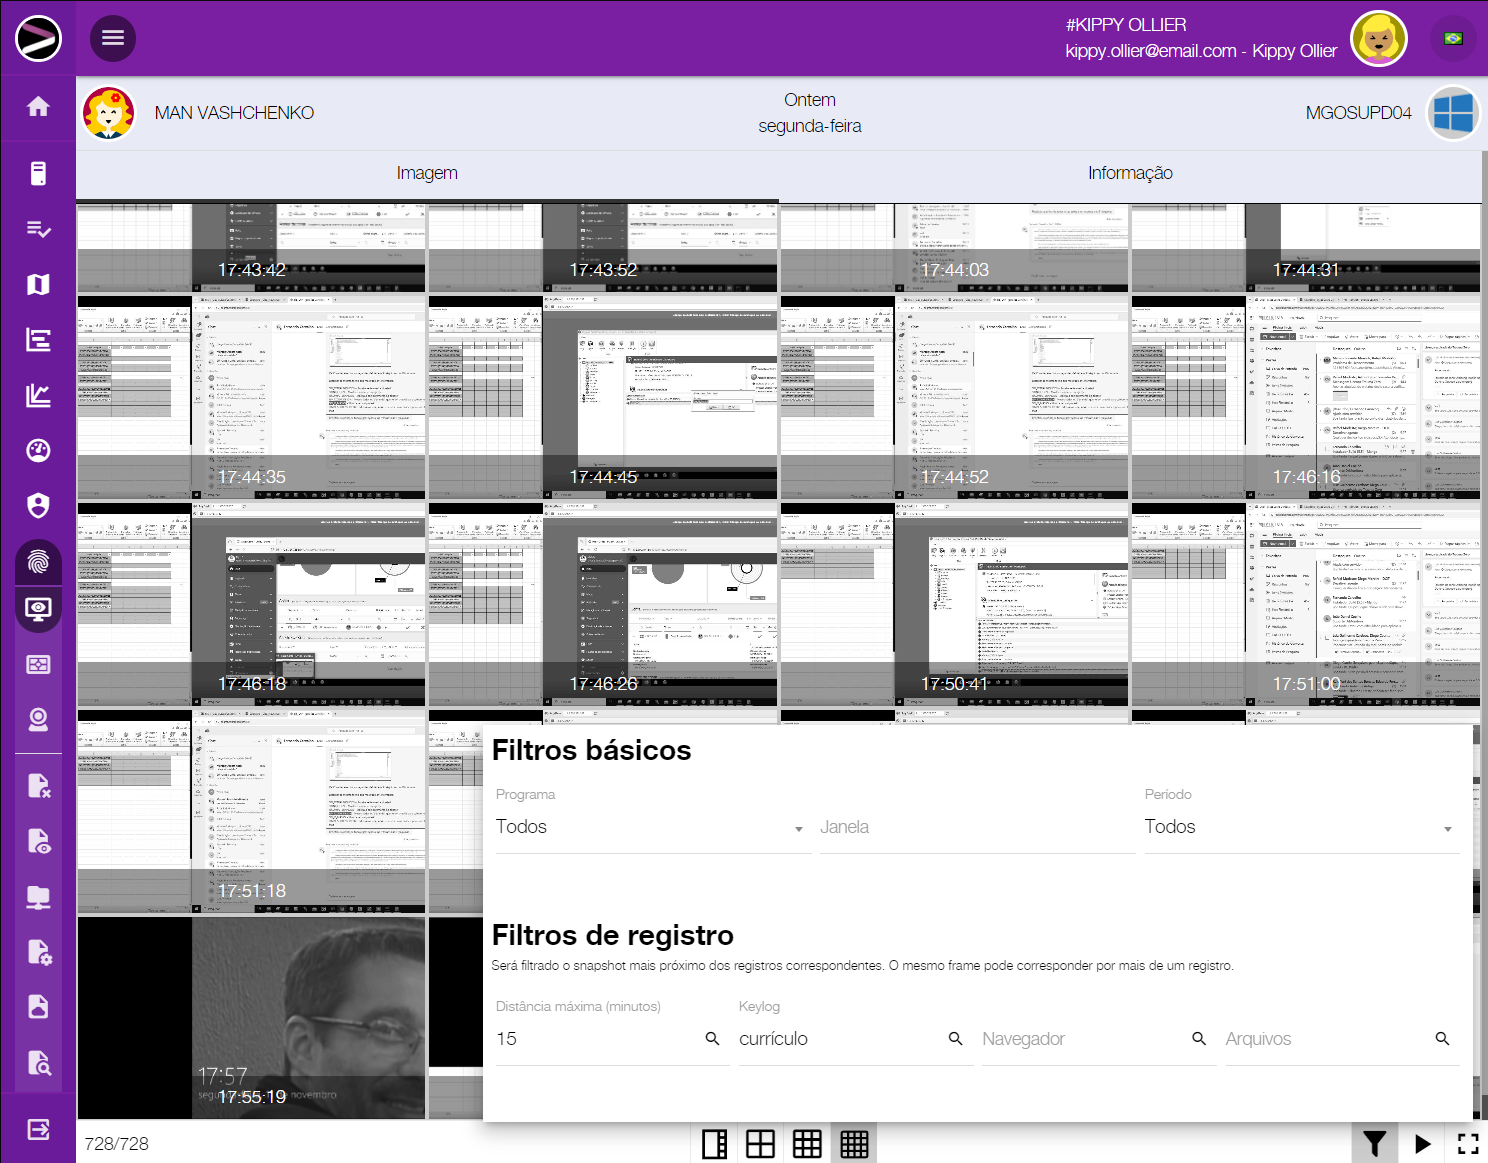Click the Brazil flag language icon
The image size is (1488, 1163).
(1453, 38)
